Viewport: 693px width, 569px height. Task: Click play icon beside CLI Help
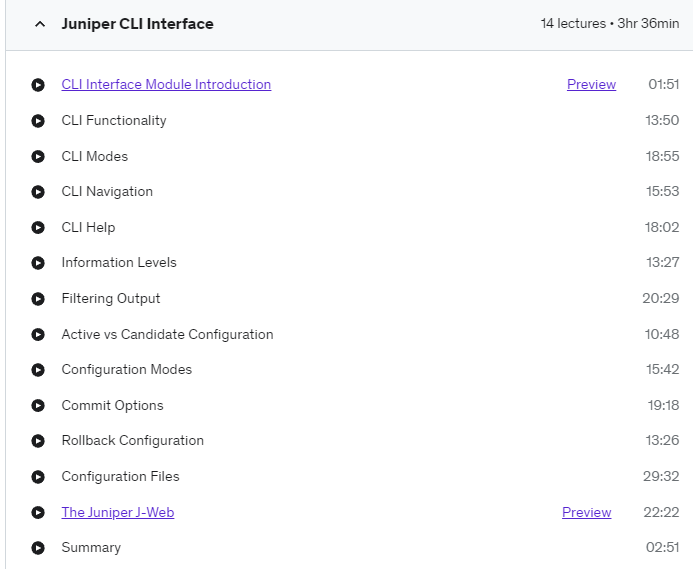pyautogui.click(x=38, y=228)
